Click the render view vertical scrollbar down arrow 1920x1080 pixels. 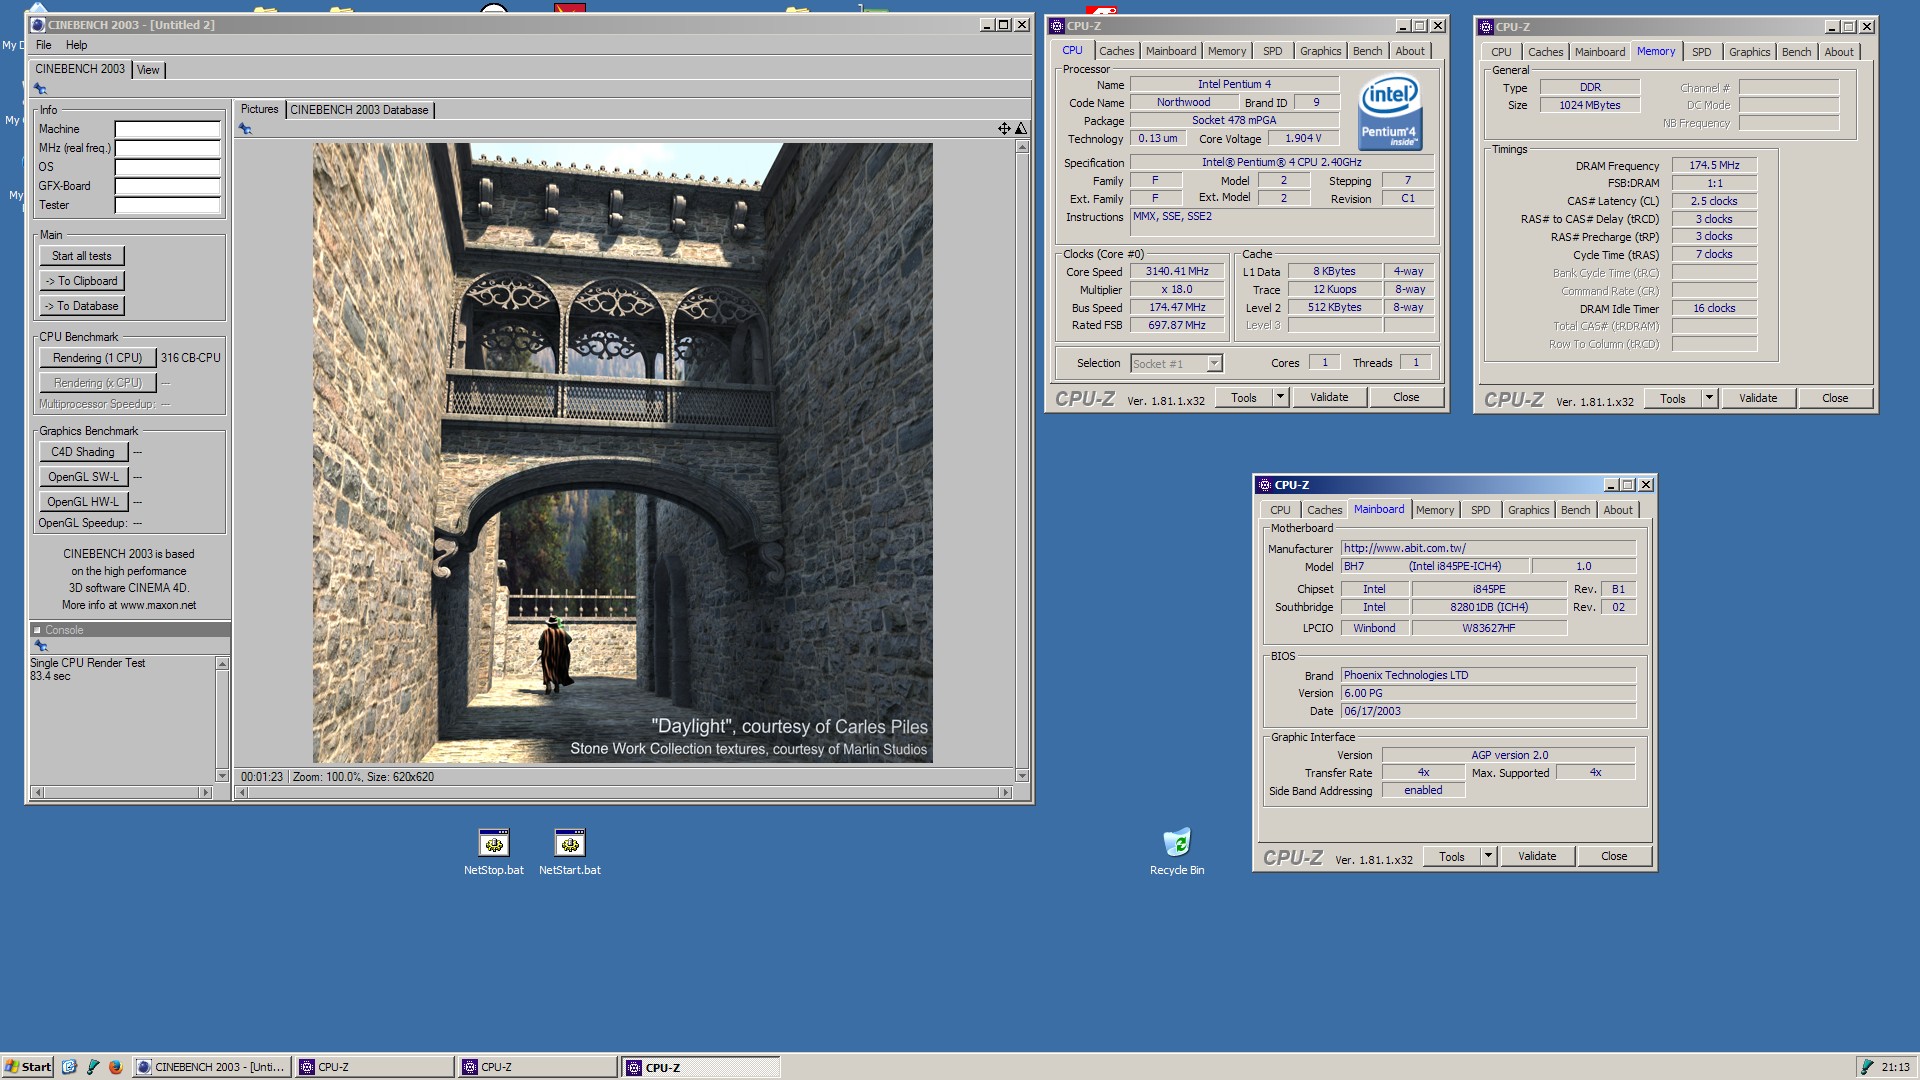1022,776
